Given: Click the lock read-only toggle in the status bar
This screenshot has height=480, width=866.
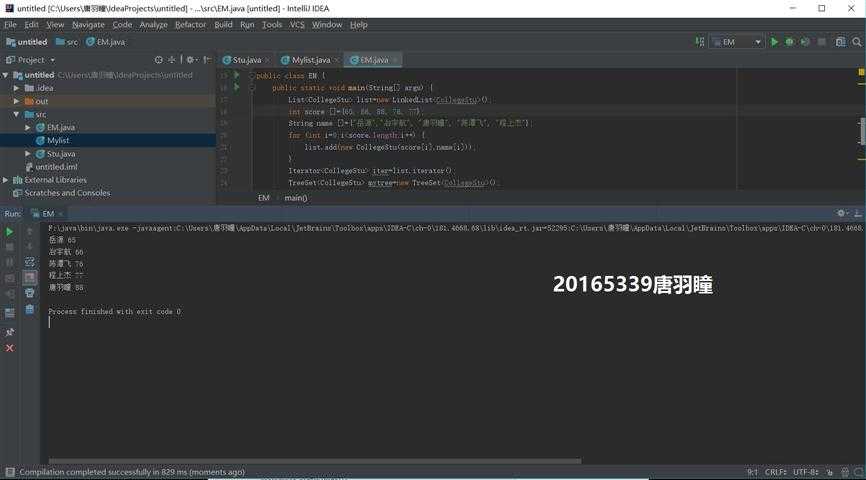Looking at the screenshot, I should coord(830,472).
